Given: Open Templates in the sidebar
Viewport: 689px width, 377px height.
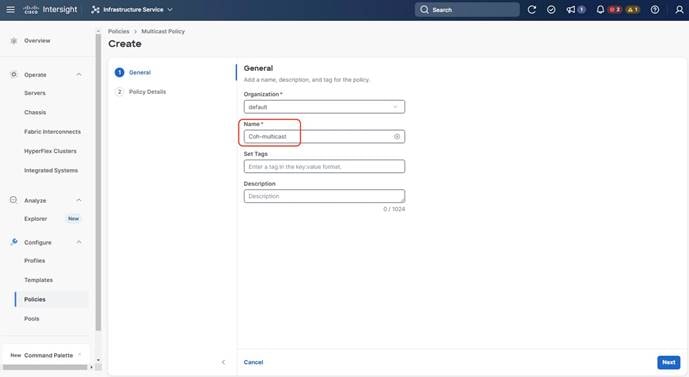Looking at the screenshot, I should pyautogui.click(x=39, y=280).
